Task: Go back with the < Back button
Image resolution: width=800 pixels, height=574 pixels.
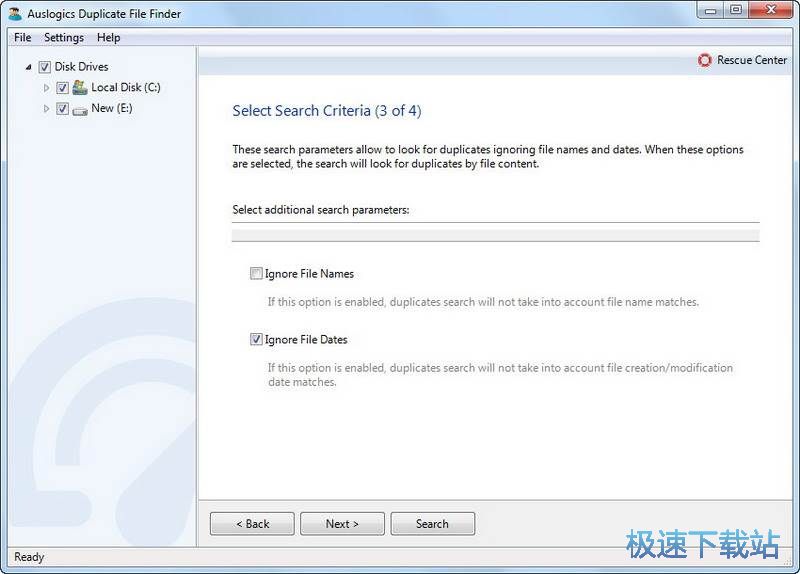Action: (252, 524)
